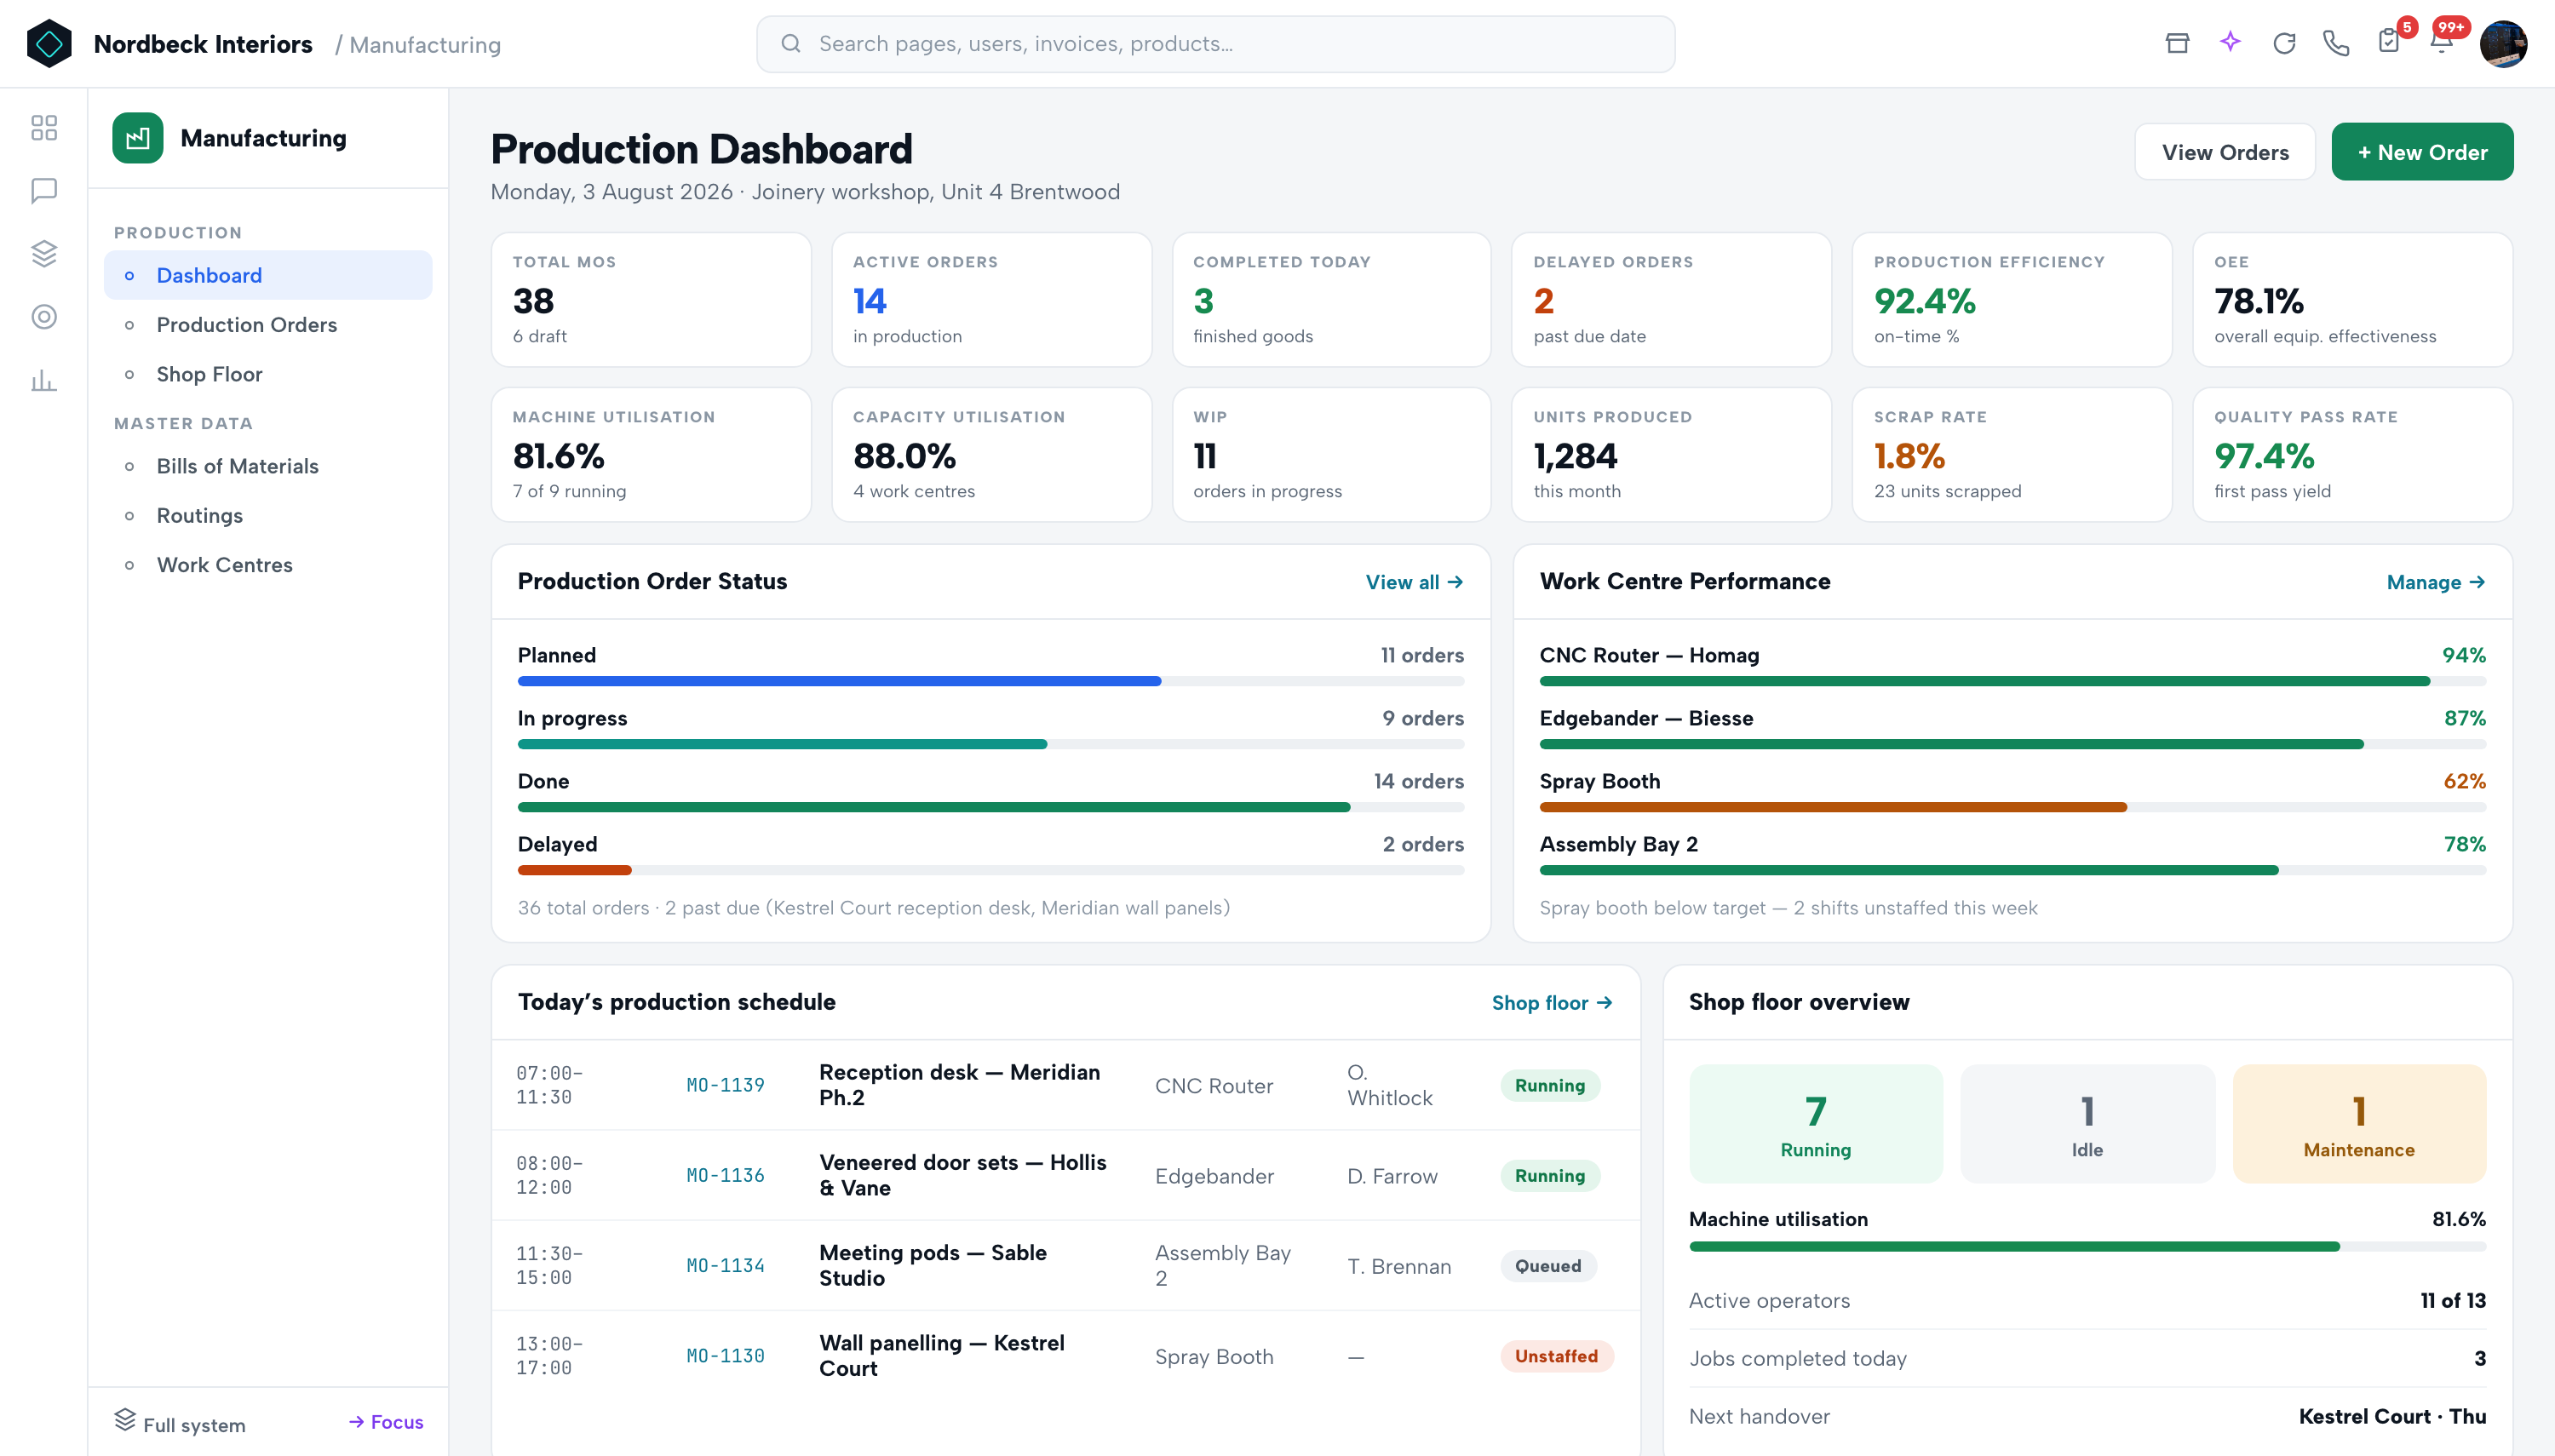This screenshot has height=1456, width=2555.
Task: Click the Nordbeck Interiors hexagon logo
Action: [49, 44]
